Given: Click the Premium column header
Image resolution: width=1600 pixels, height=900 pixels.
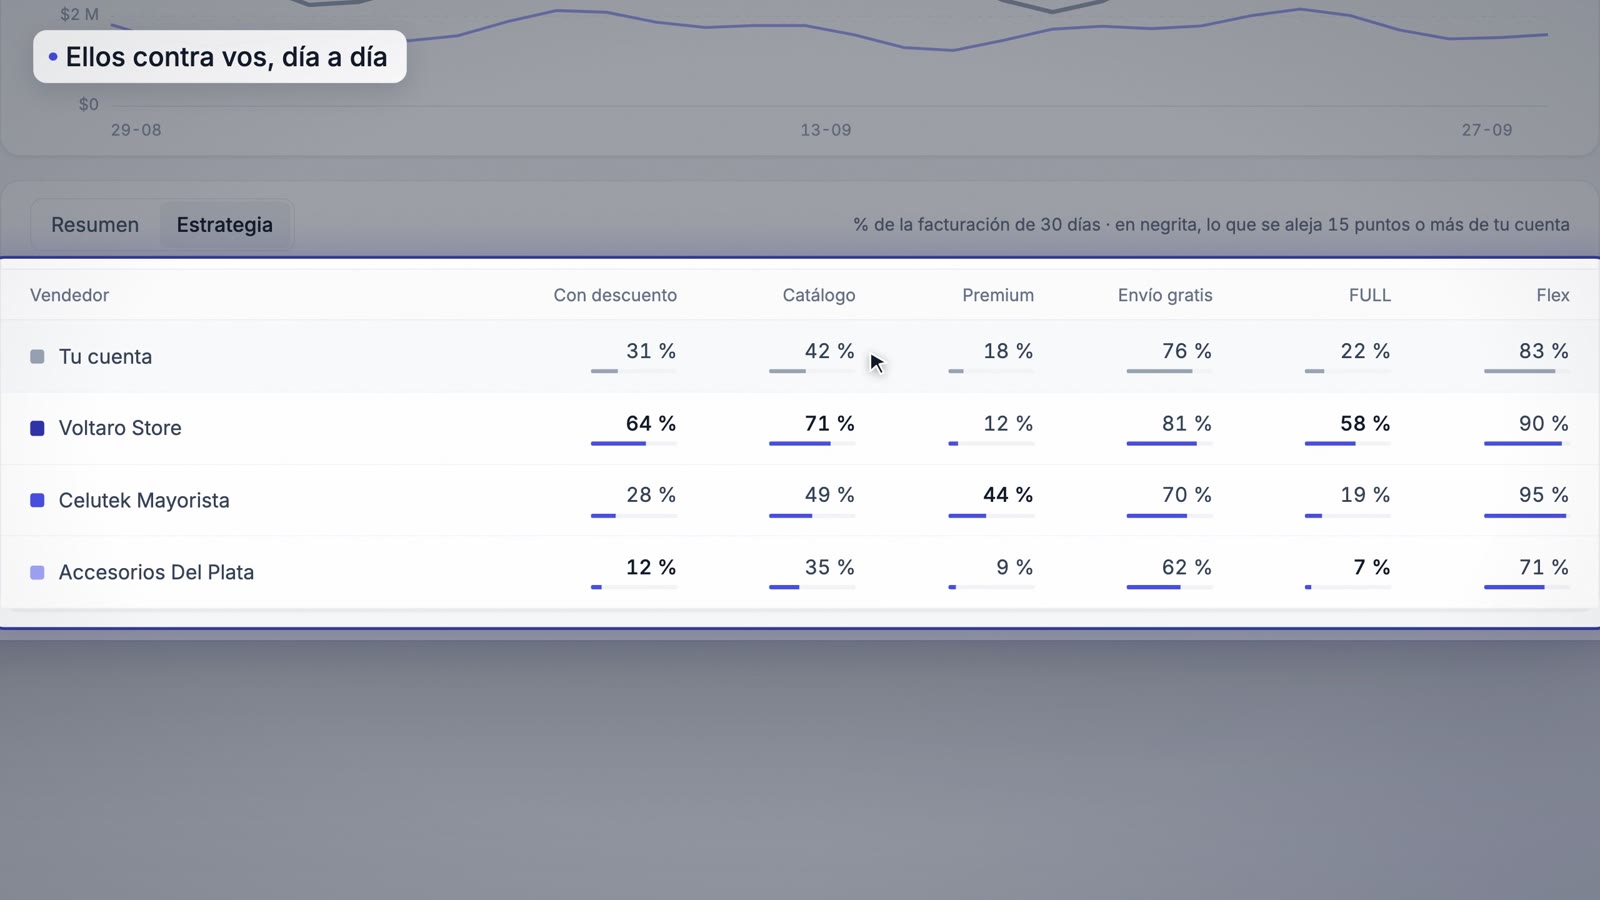Looking at the screenshot, I should pyautogui.click(x=998, y=295).
